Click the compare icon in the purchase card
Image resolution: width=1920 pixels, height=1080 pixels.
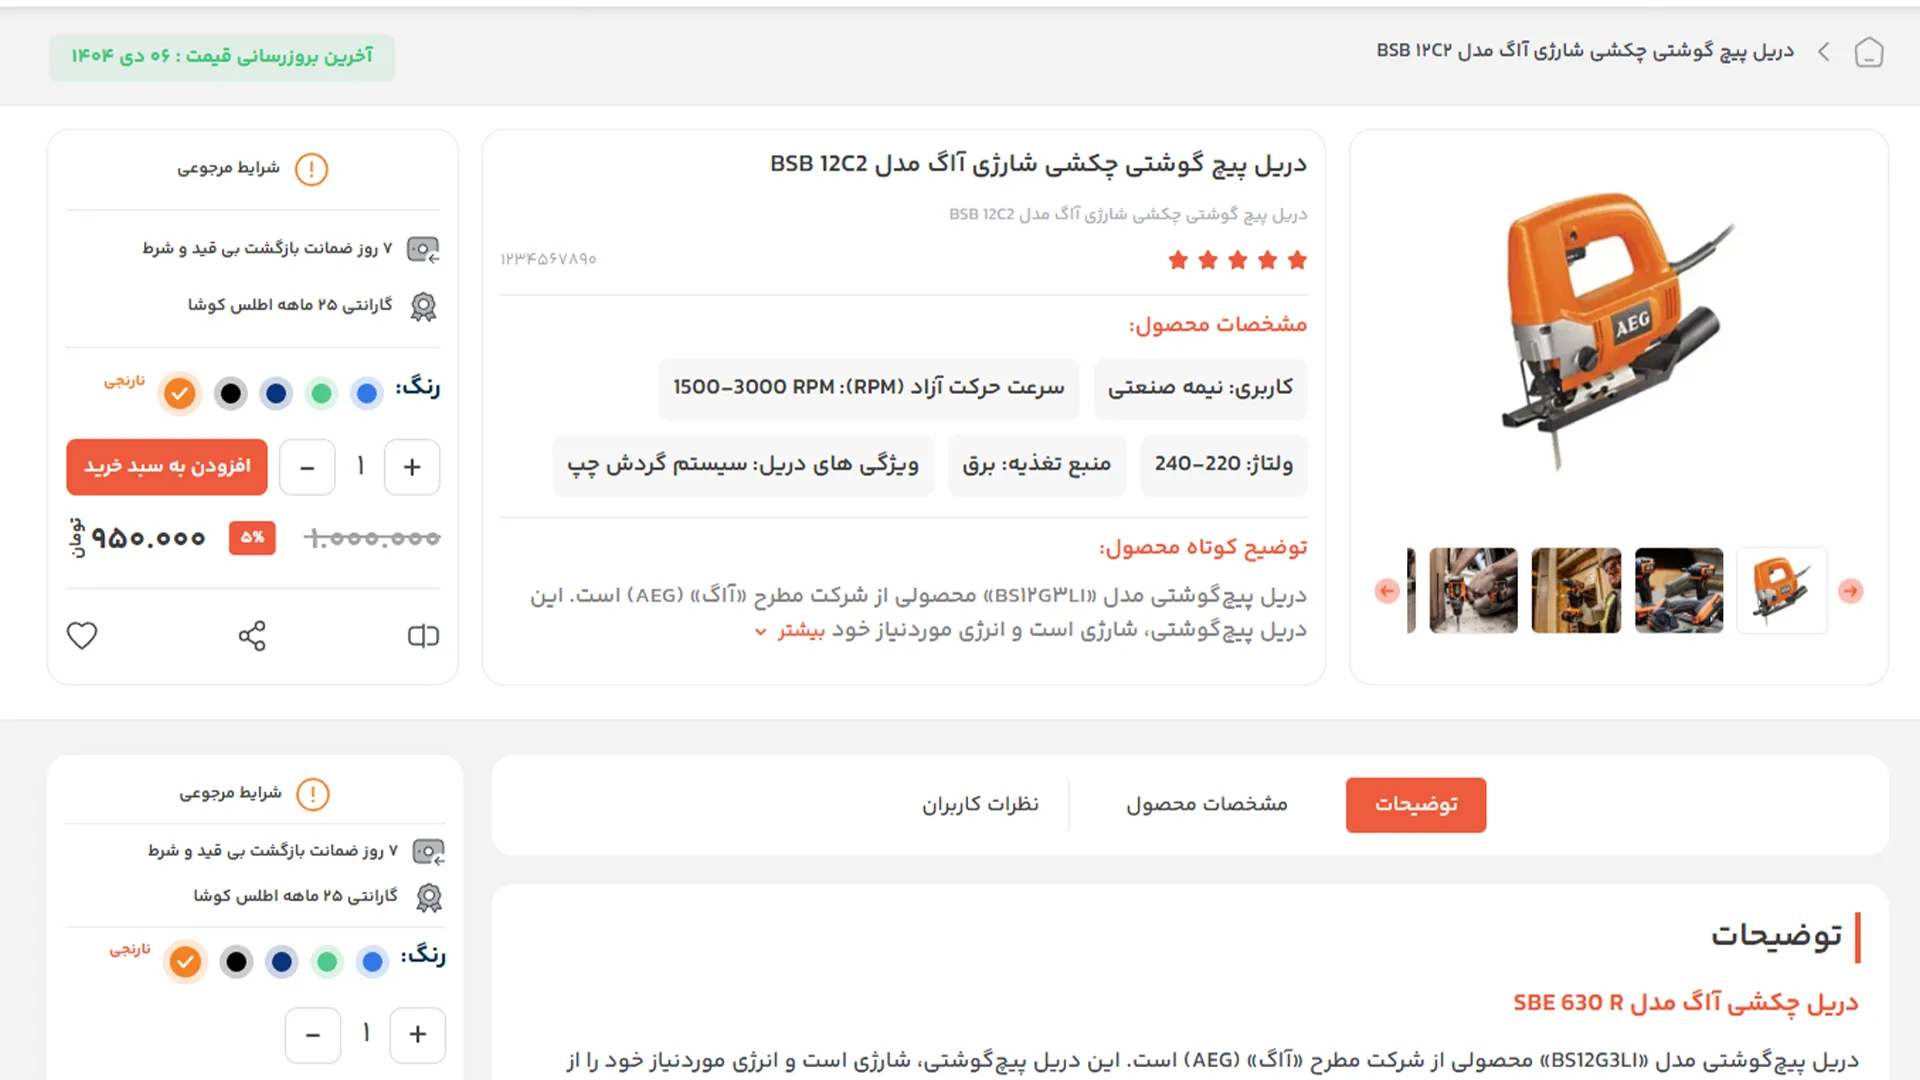(x=423, y=635)
